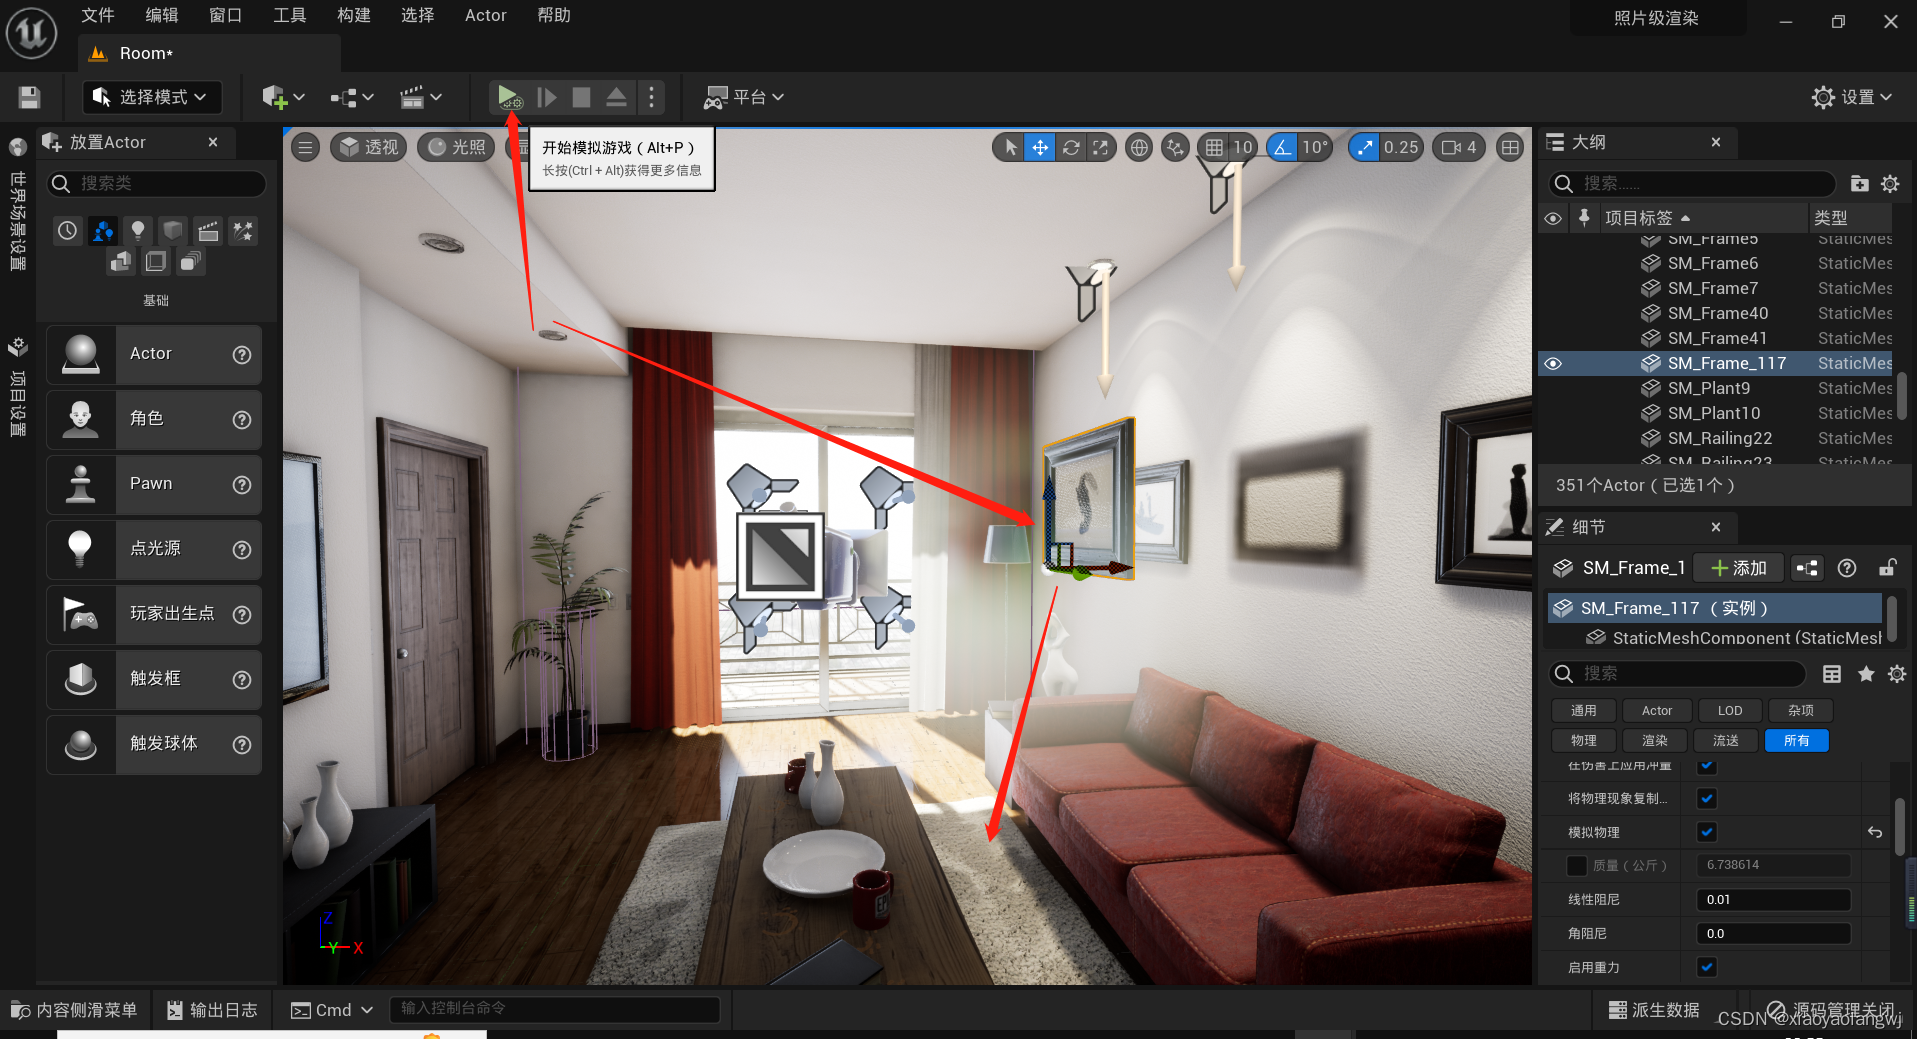The height and width of the screenshot is (1039, 1917).
Task: Open the Outliner settings gear
Action: (1890, 183)
